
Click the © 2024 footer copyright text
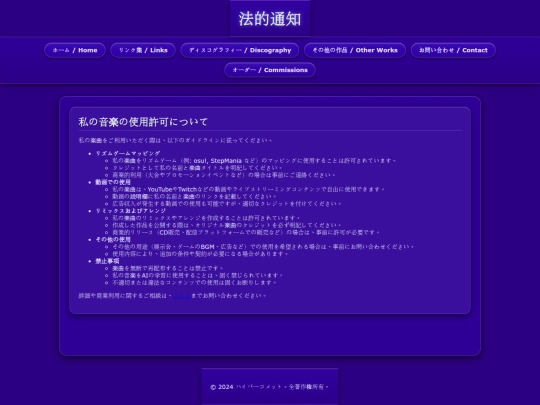269,387
